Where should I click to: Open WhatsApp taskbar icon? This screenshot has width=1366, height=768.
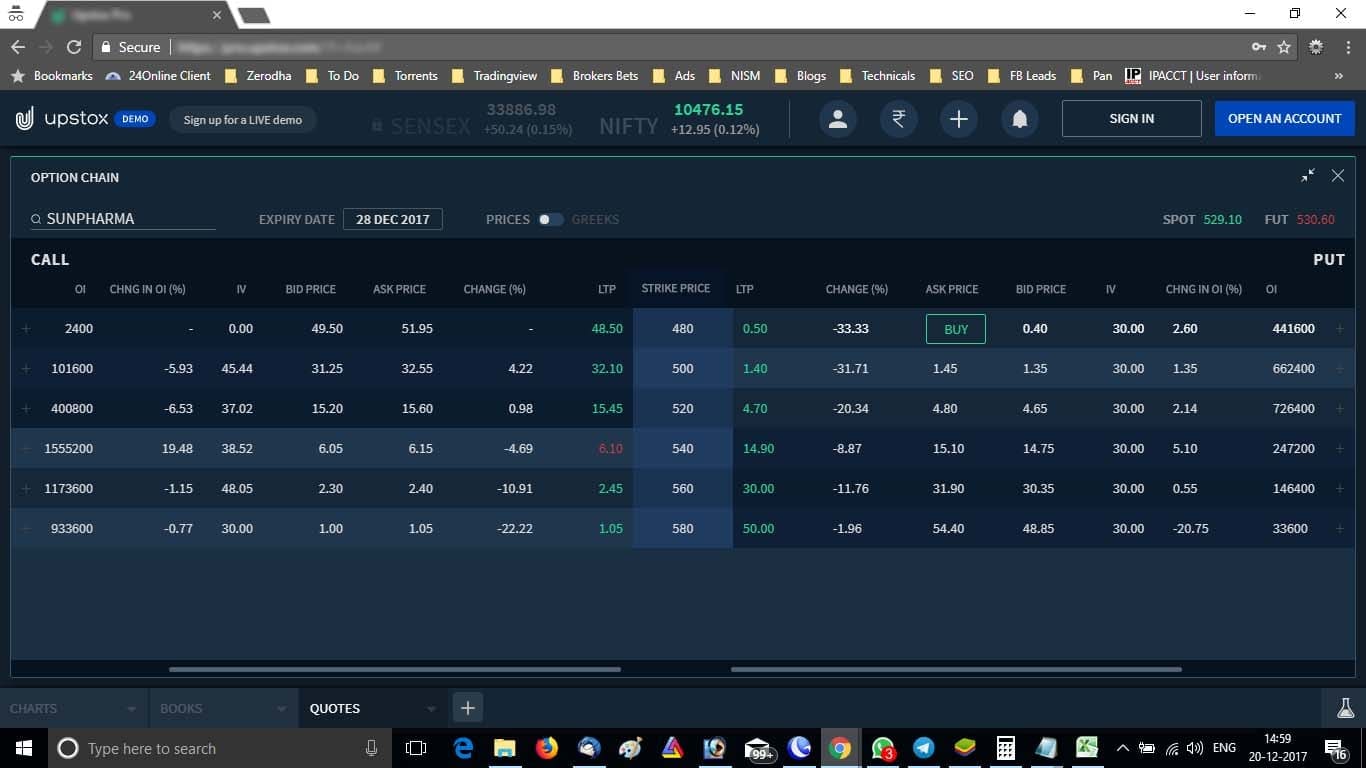point(882,748)
